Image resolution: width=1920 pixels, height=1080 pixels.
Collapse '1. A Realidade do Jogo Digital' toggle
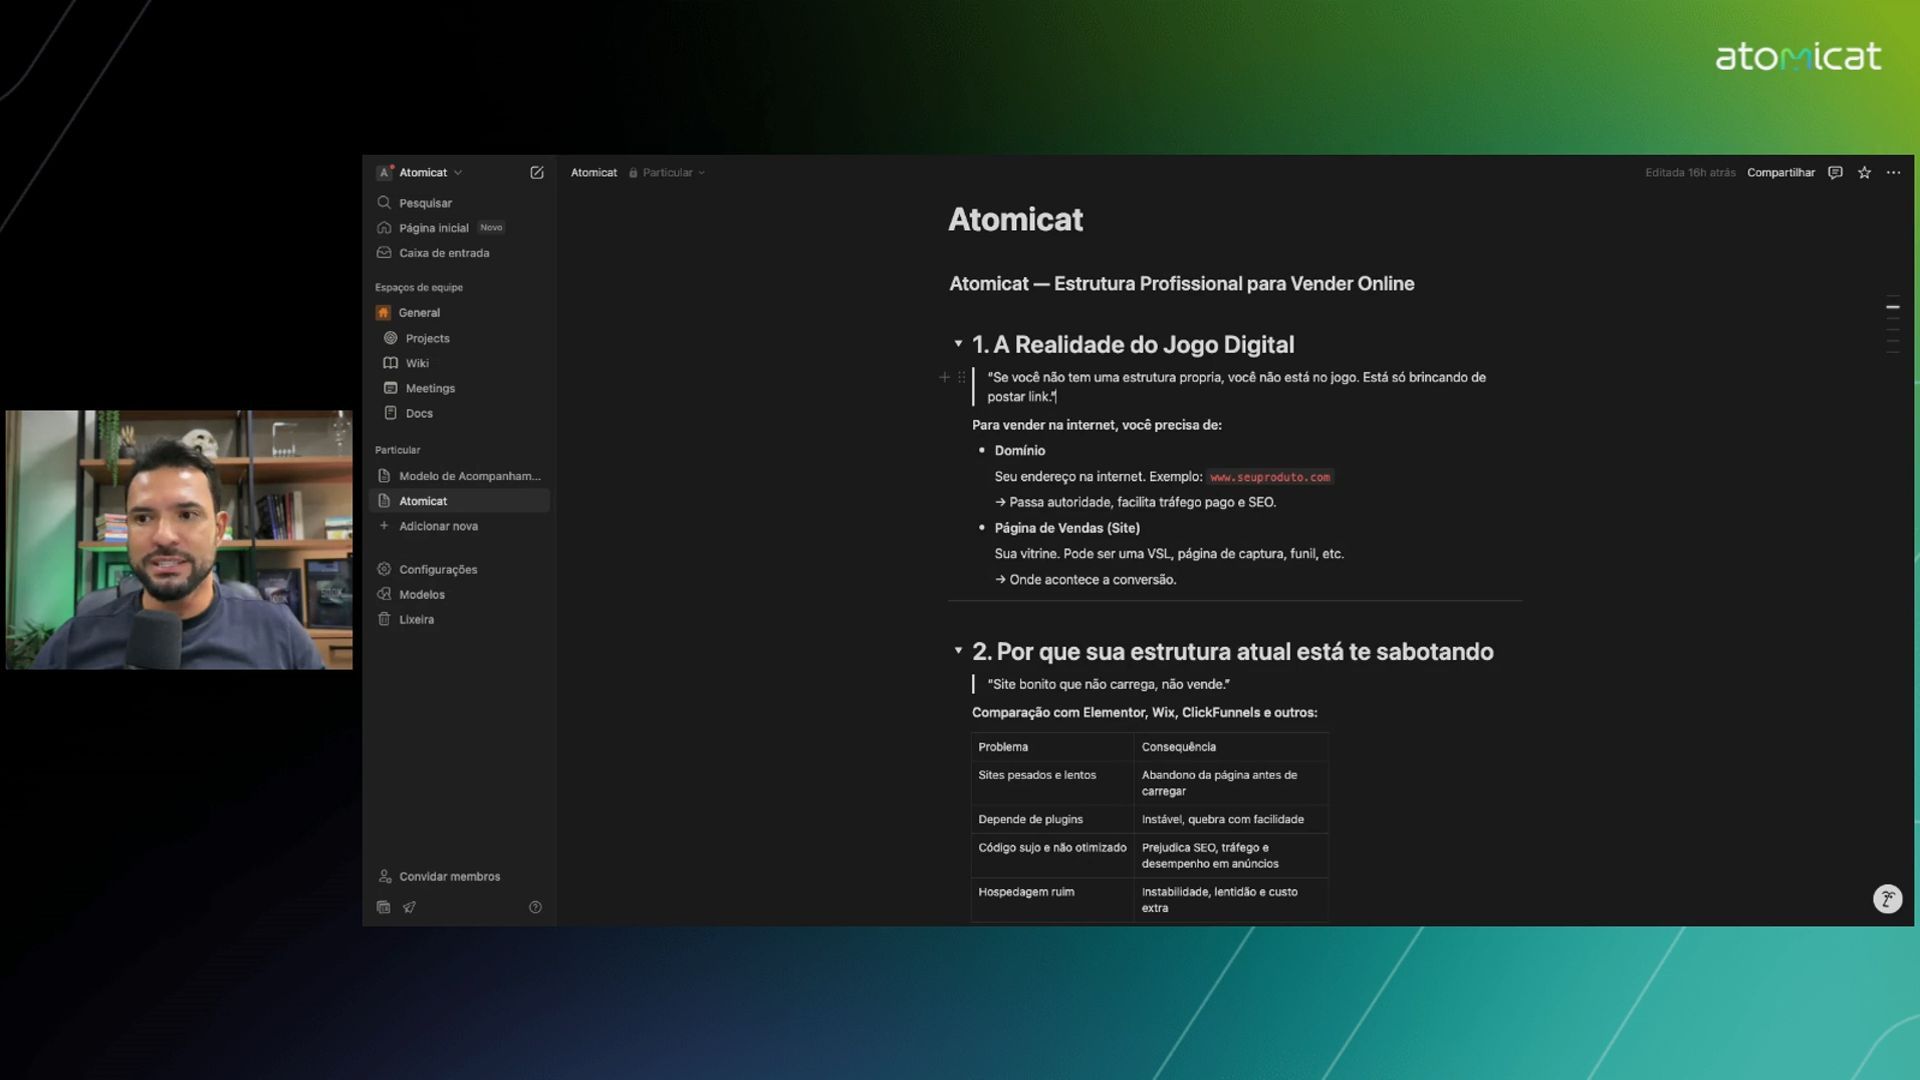click(x=958, y=344)
